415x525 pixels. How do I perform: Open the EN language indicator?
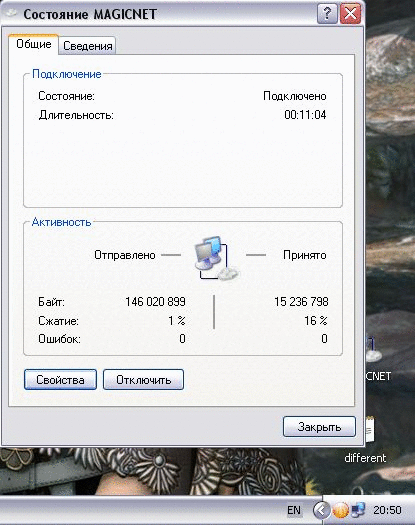[294, 510]
